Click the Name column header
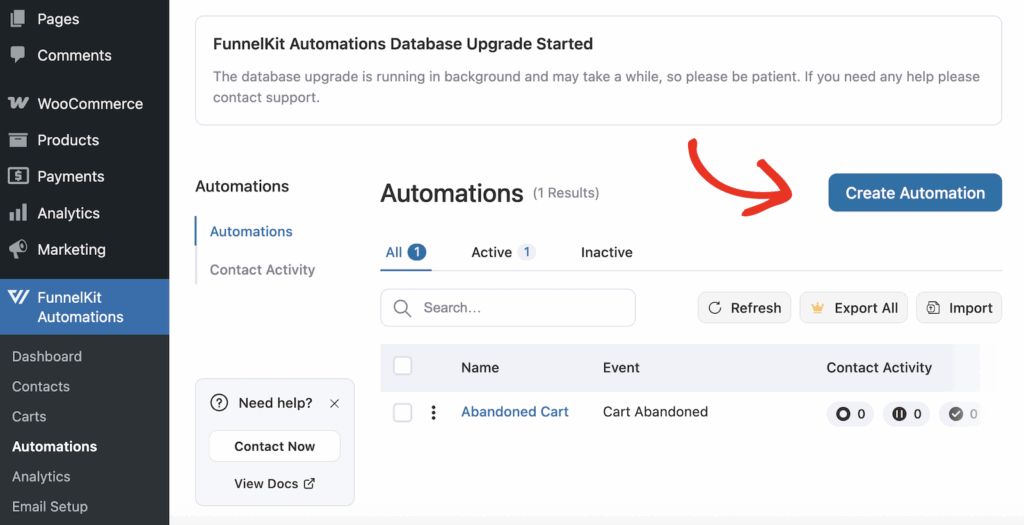The width and height of the screenshot is (1024, 525). click(480, 368)
